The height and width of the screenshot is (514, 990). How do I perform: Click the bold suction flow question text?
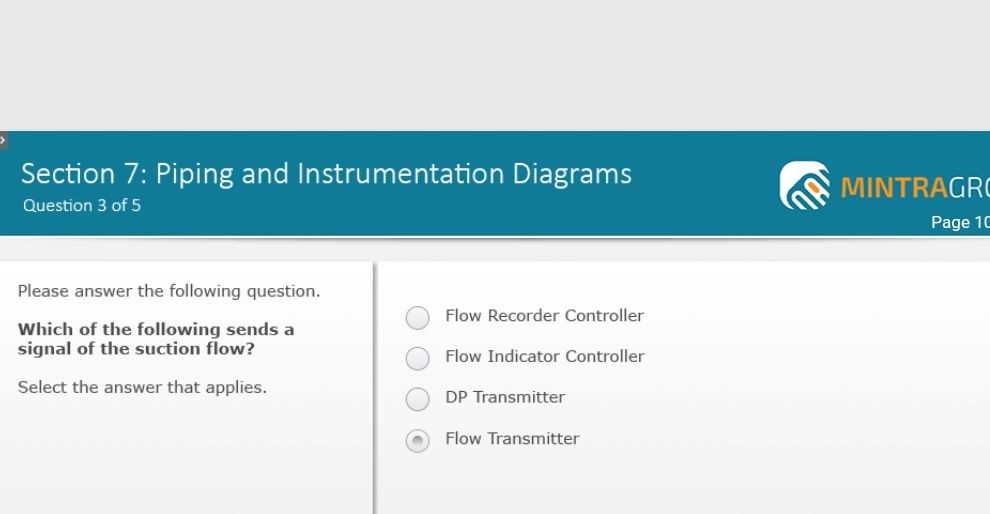point(156,339)
